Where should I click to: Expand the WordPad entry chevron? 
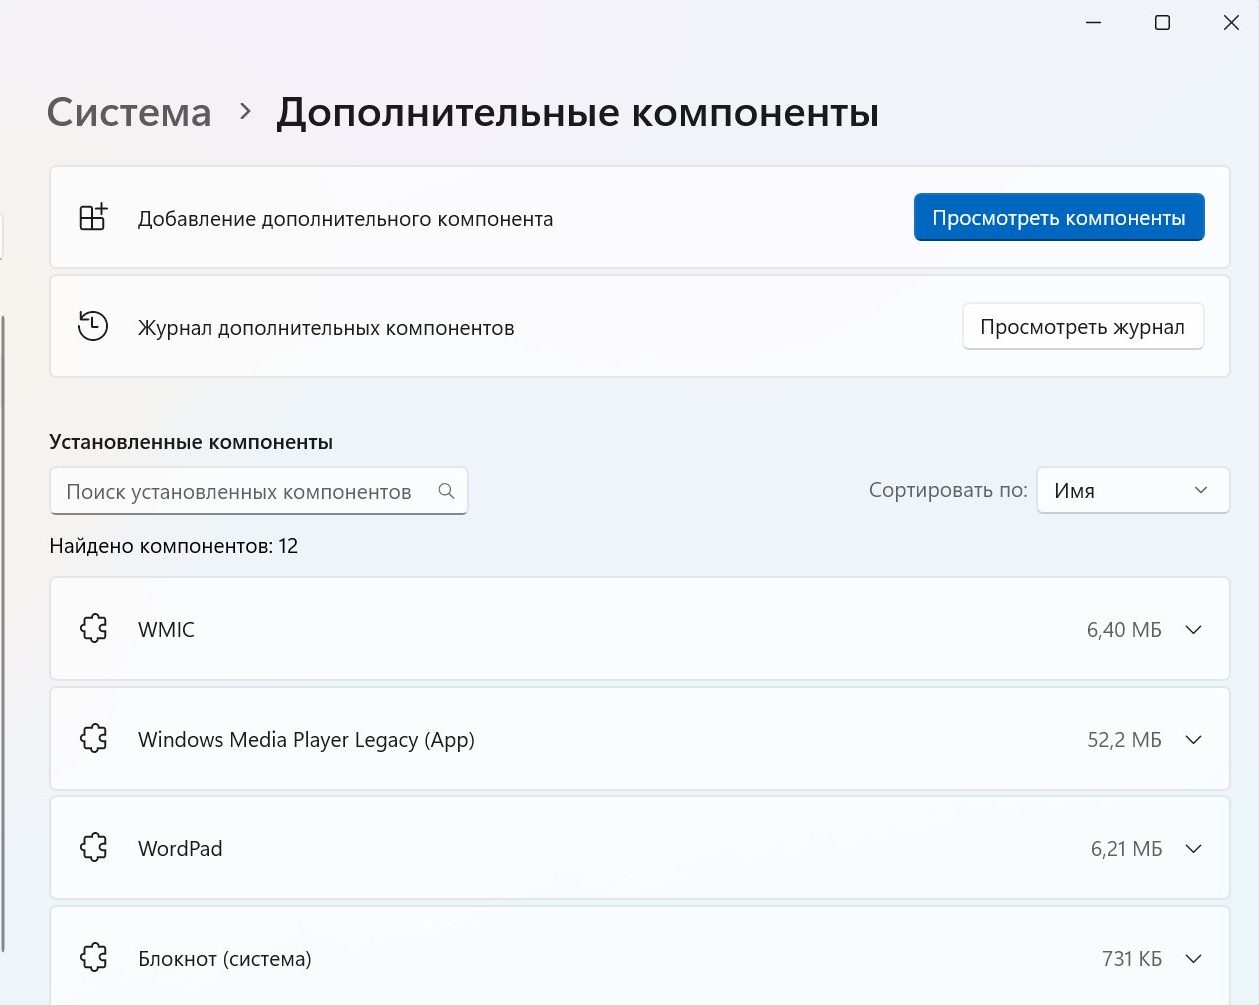(x=1193, y=849)
